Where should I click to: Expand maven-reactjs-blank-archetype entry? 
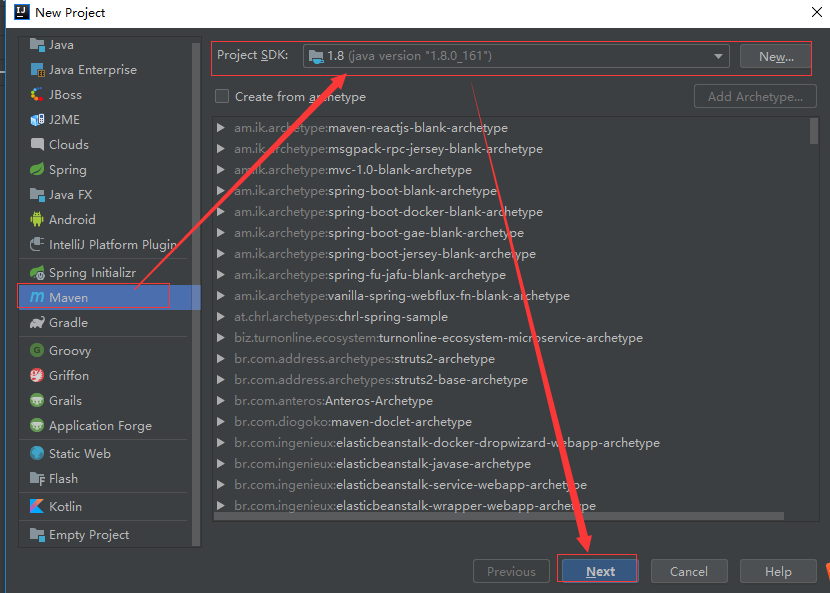coord(221,128)
